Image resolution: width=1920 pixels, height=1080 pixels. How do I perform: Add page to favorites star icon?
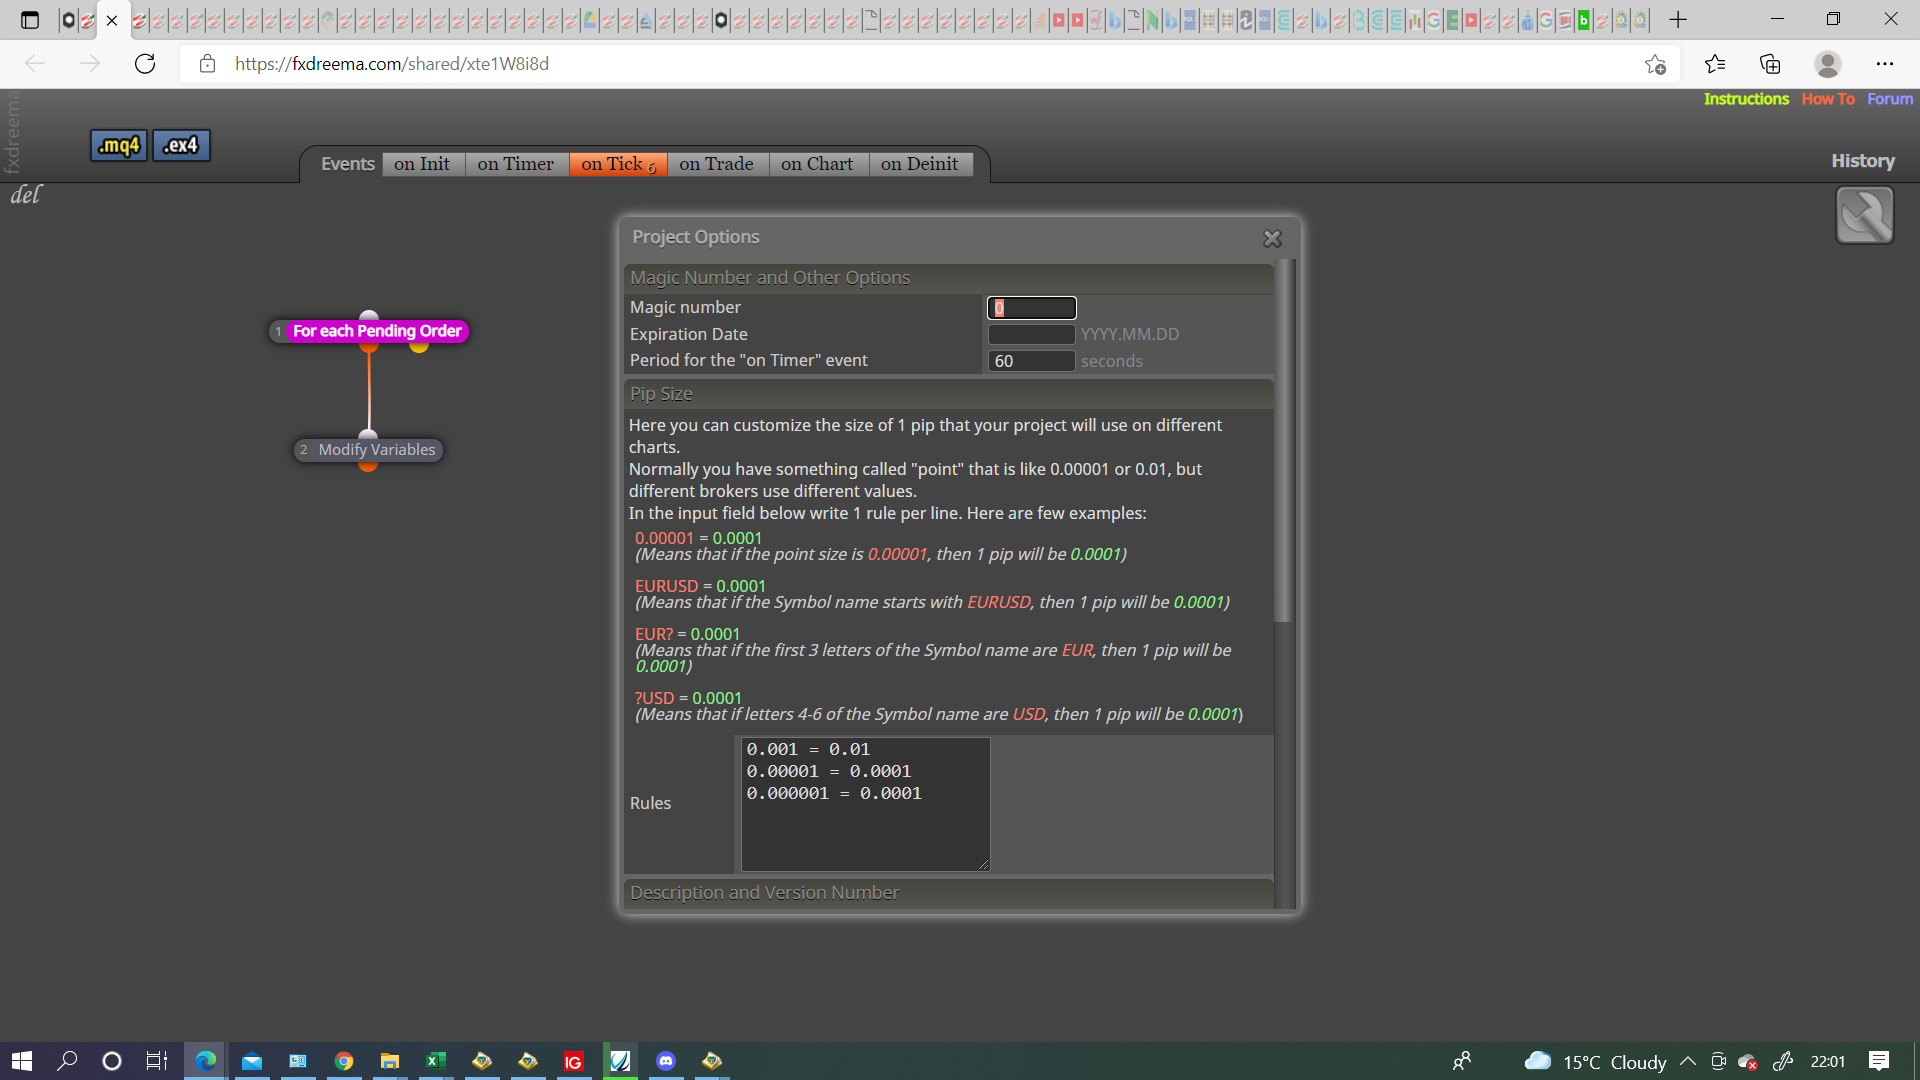(1655, 64)
